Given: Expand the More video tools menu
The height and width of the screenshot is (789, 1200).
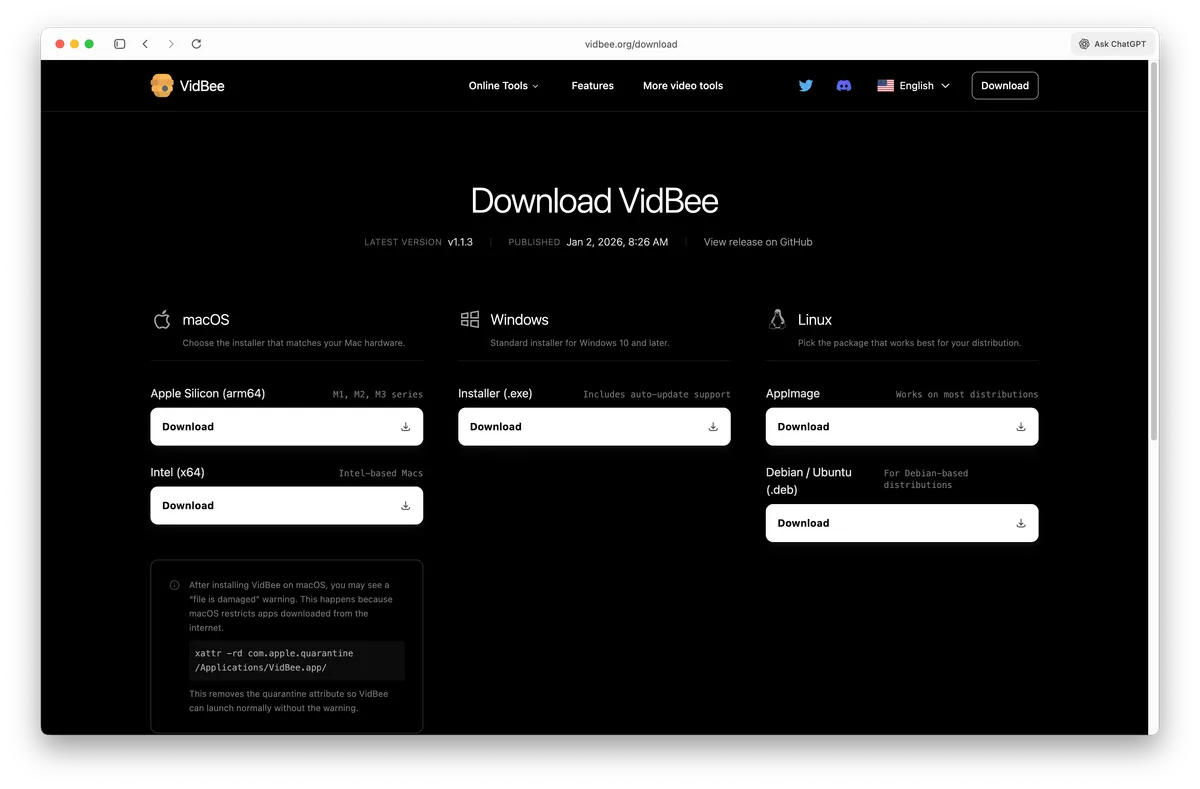Looking at the screenshot, I should [683, 86].
